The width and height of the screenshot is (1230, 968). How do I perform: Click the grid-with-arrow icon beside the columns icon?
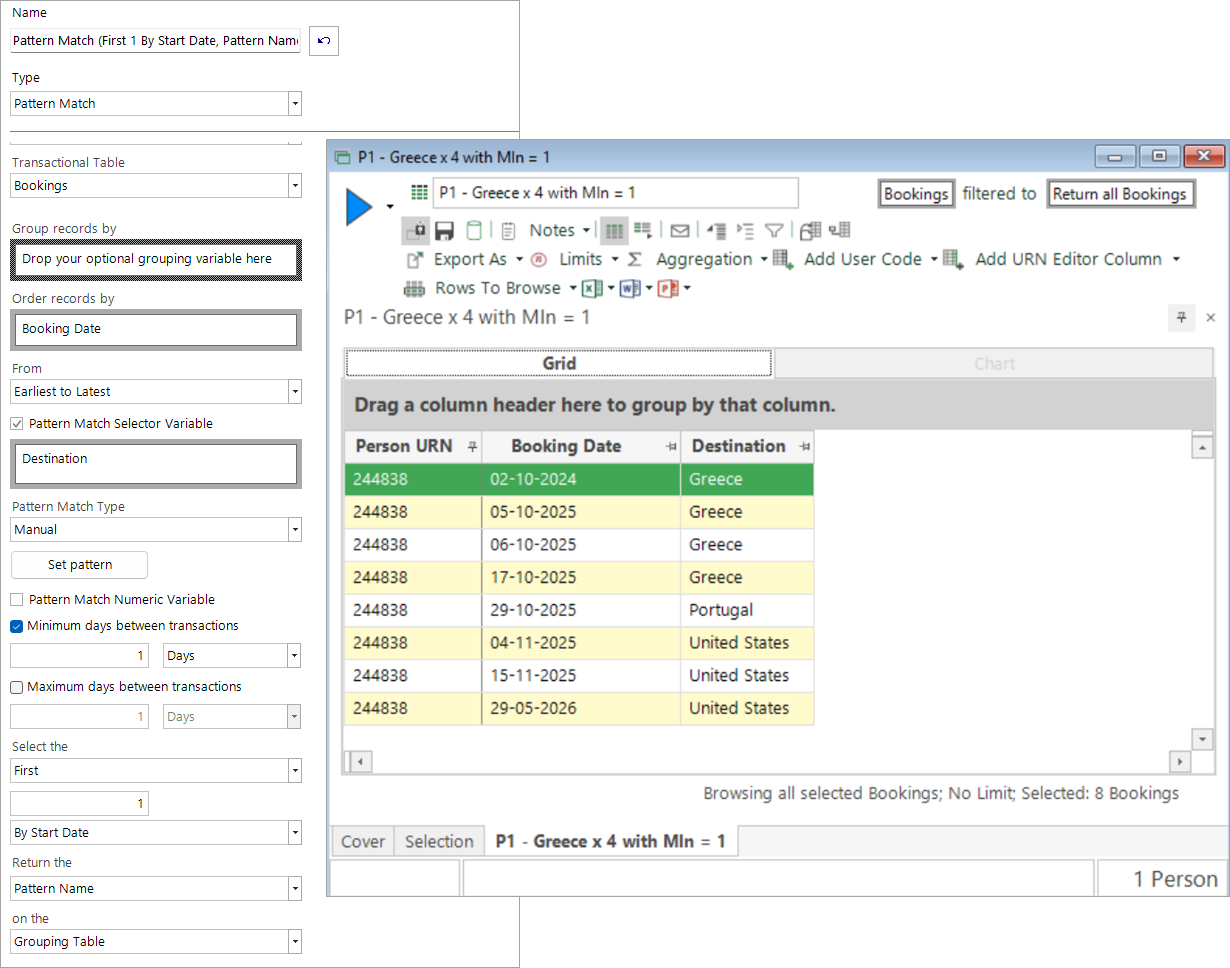(643, 231)
